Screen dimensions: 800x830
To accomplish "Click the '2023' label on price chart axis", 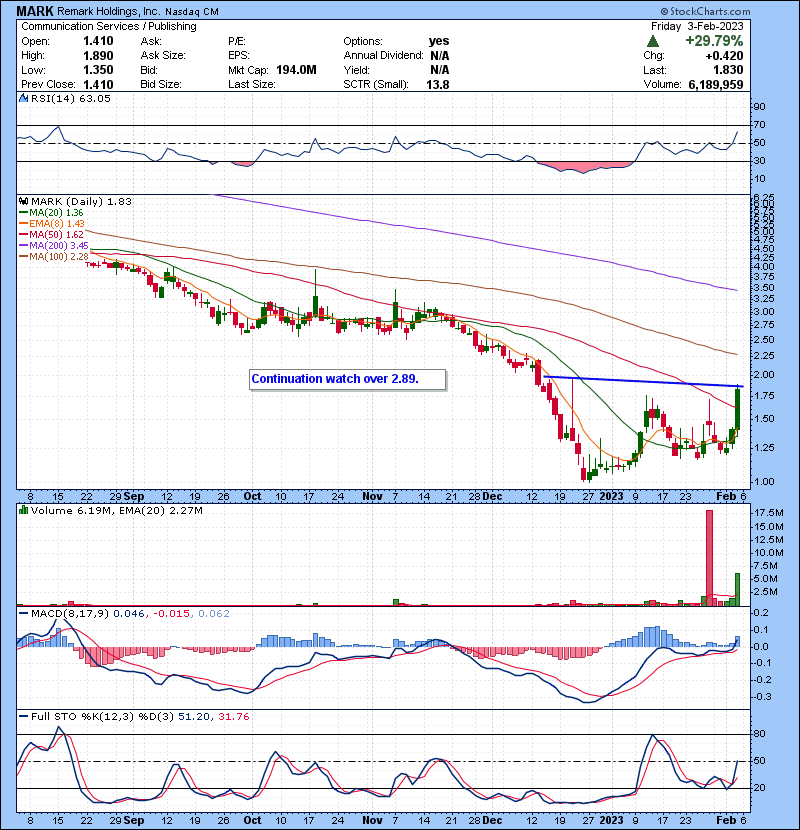I will coord(611,497).
